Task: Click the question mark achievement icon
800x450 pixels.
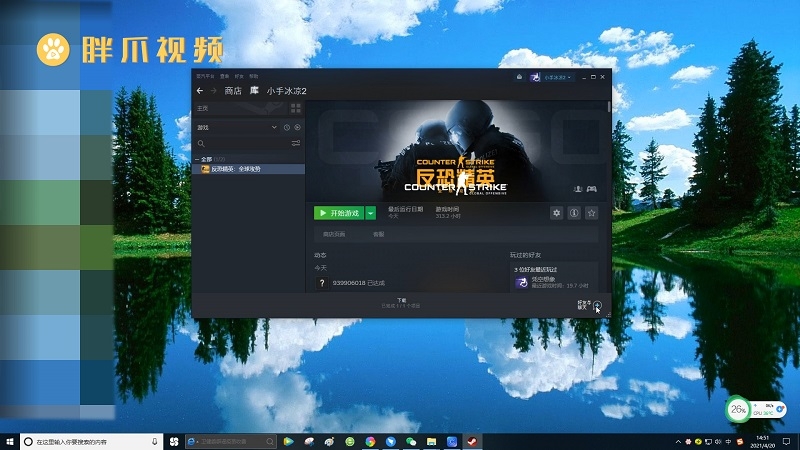Action: (322, 283)
